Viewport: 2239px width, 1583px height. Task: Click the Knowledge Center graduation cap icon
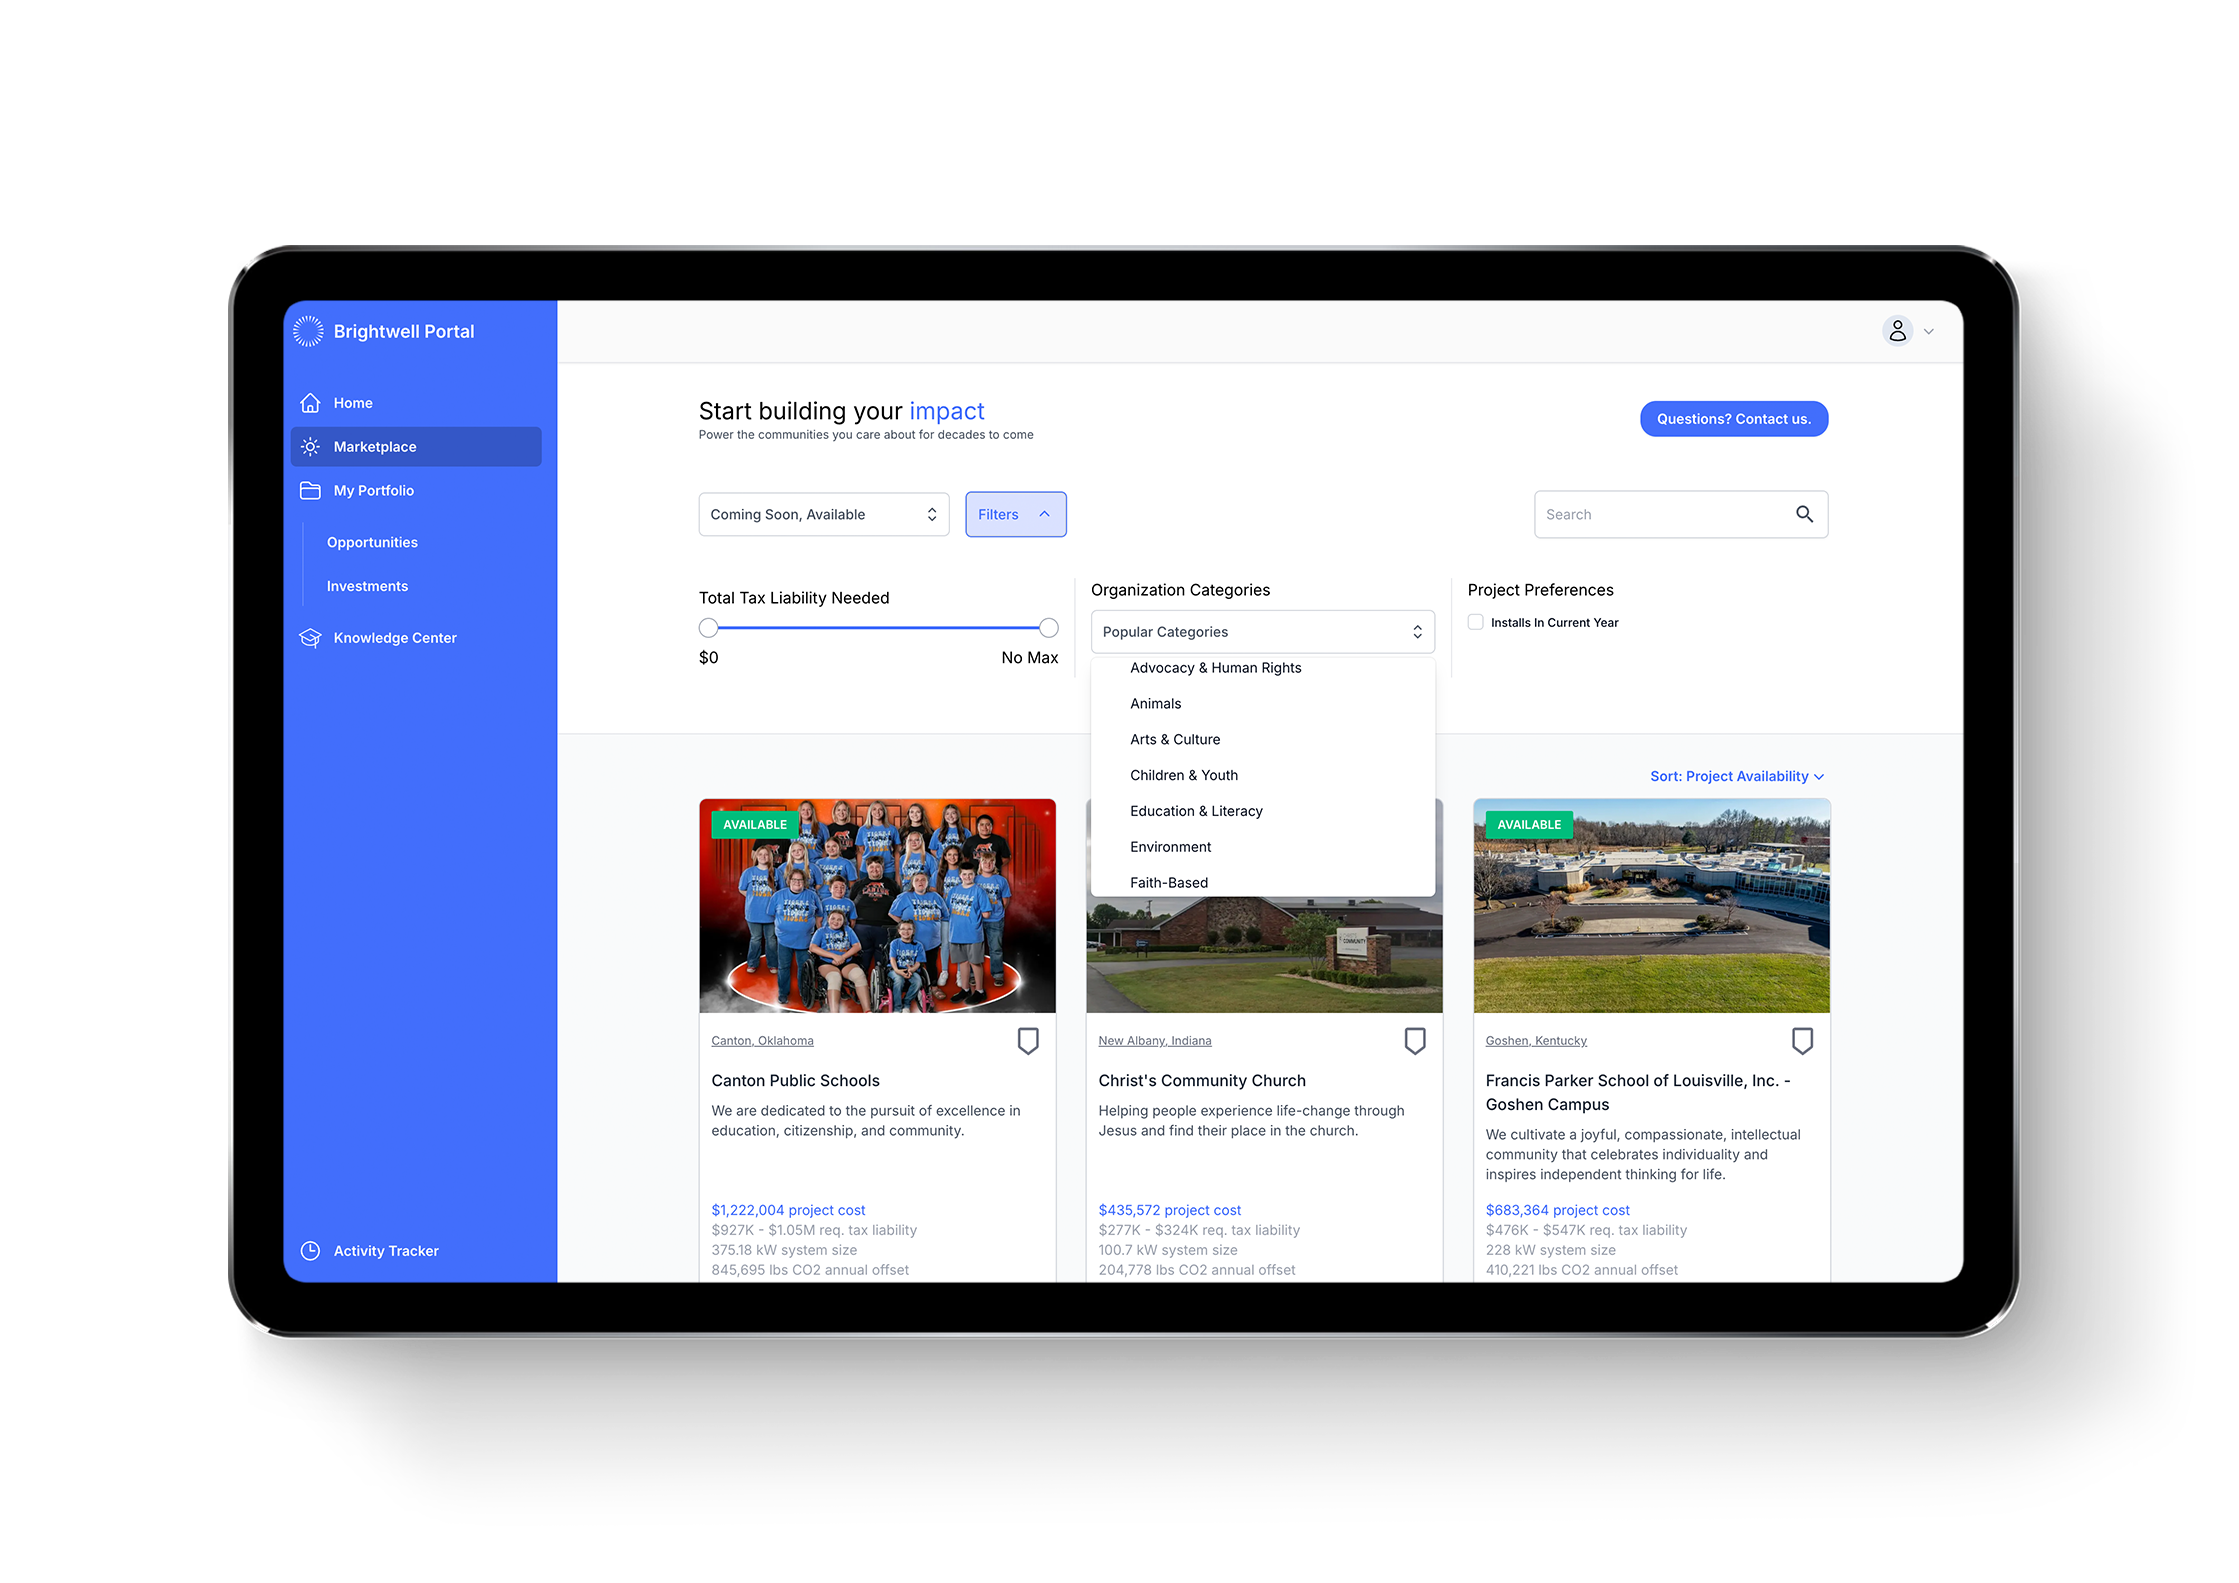tap(311, 638)
